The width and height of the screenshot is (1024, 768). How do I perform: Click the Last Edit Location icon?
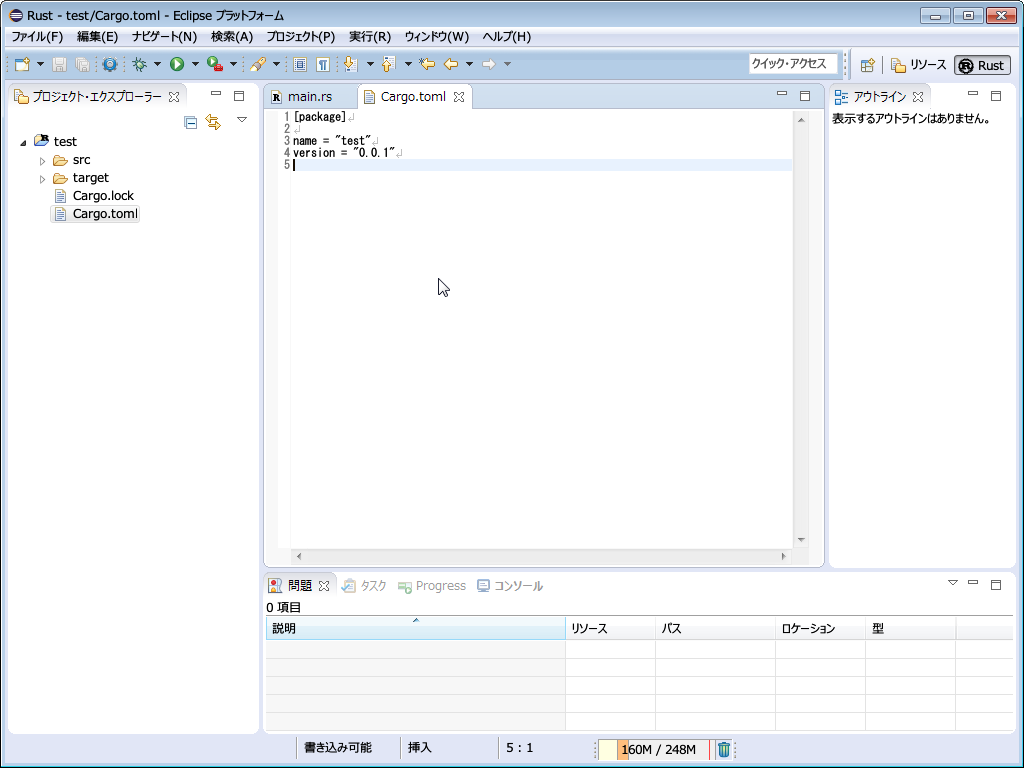click(427, 64)
